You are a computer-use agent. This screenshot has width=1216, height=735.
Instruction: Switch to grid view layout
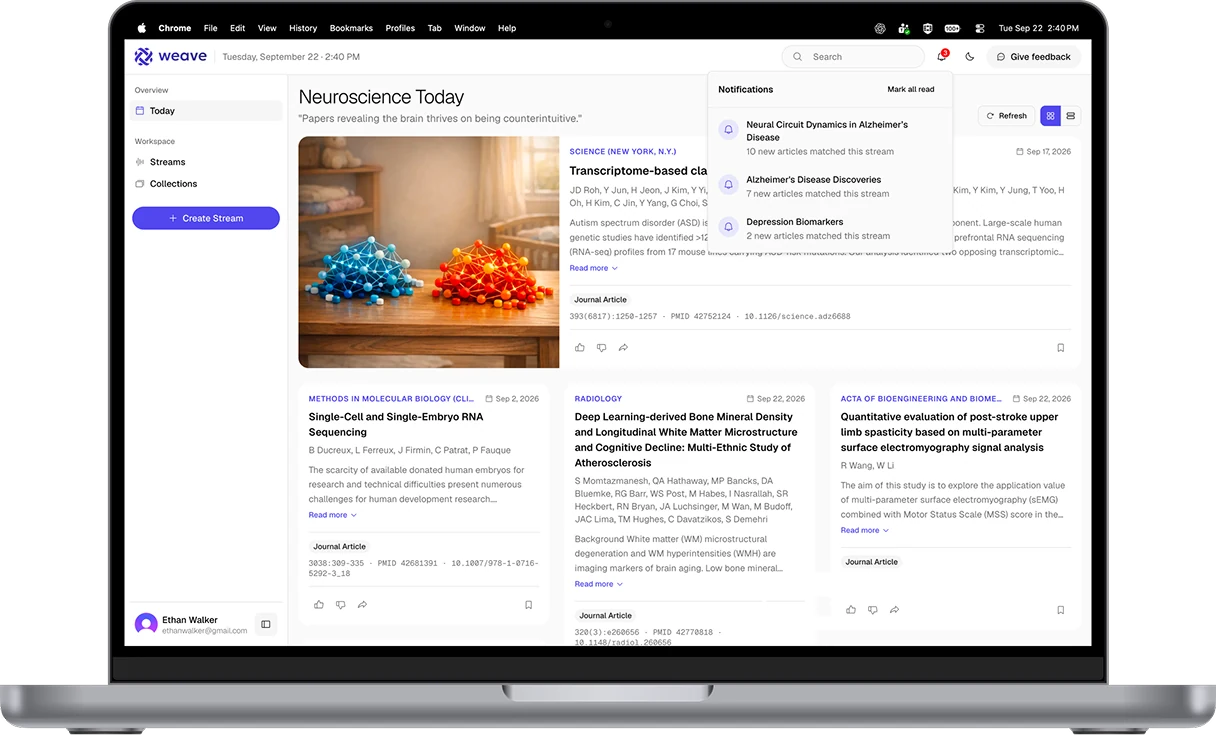(1050, 116)
